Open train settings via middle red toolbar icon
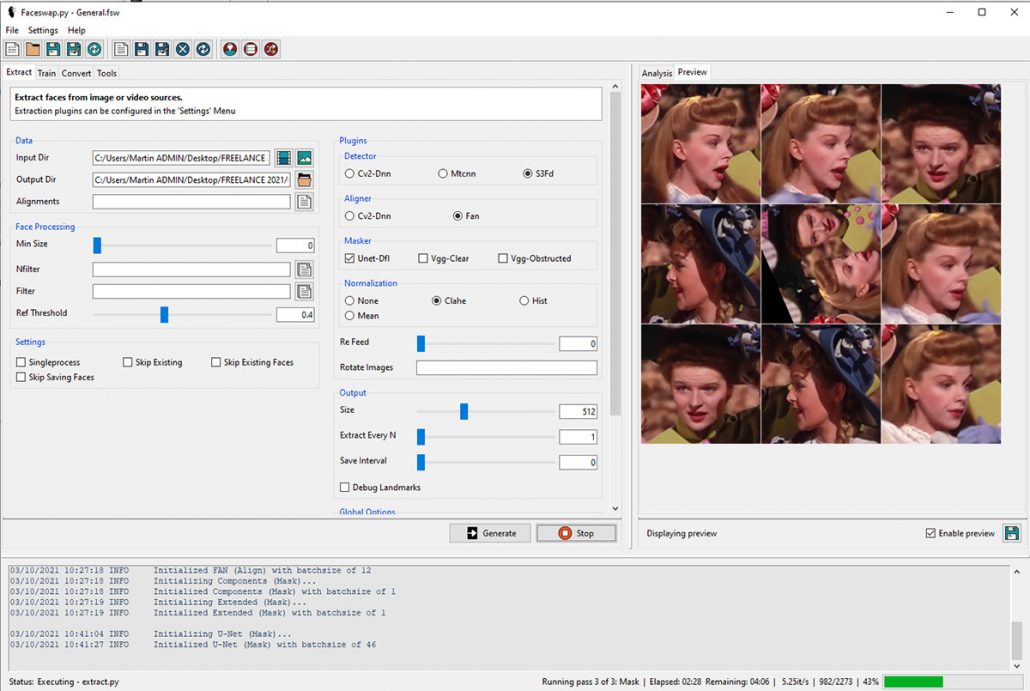This screenshot has width=1030, height=691. (x=250, y=49)
